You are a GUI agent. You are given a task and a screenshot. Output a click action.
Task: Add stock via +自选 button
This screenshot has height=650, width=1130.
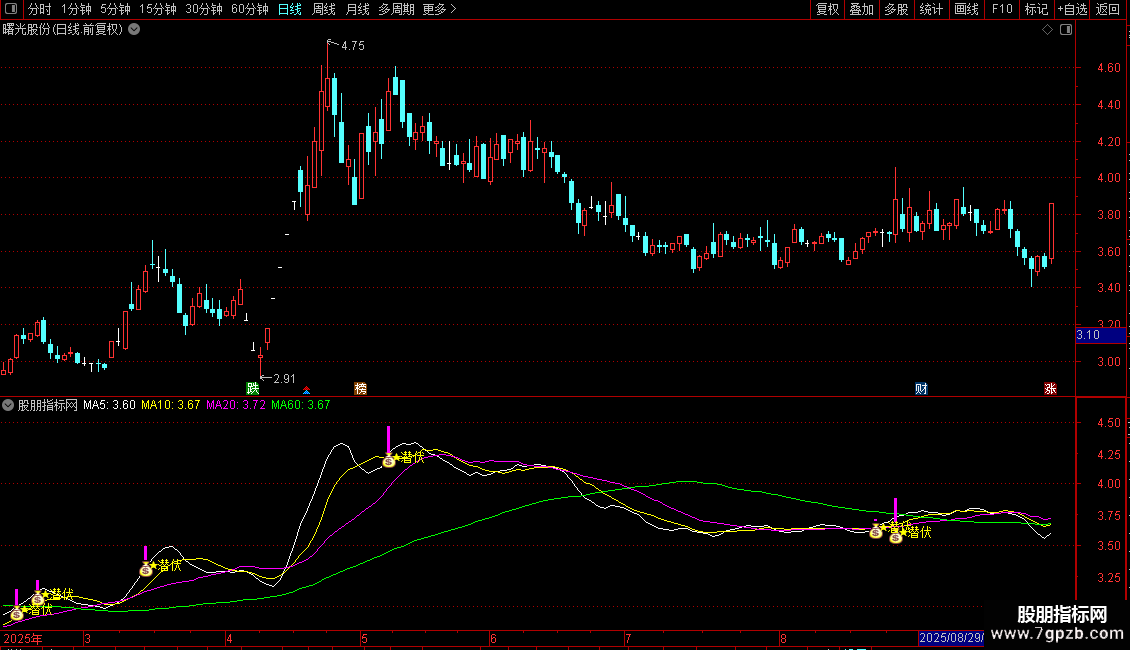tap(1071, 10)
